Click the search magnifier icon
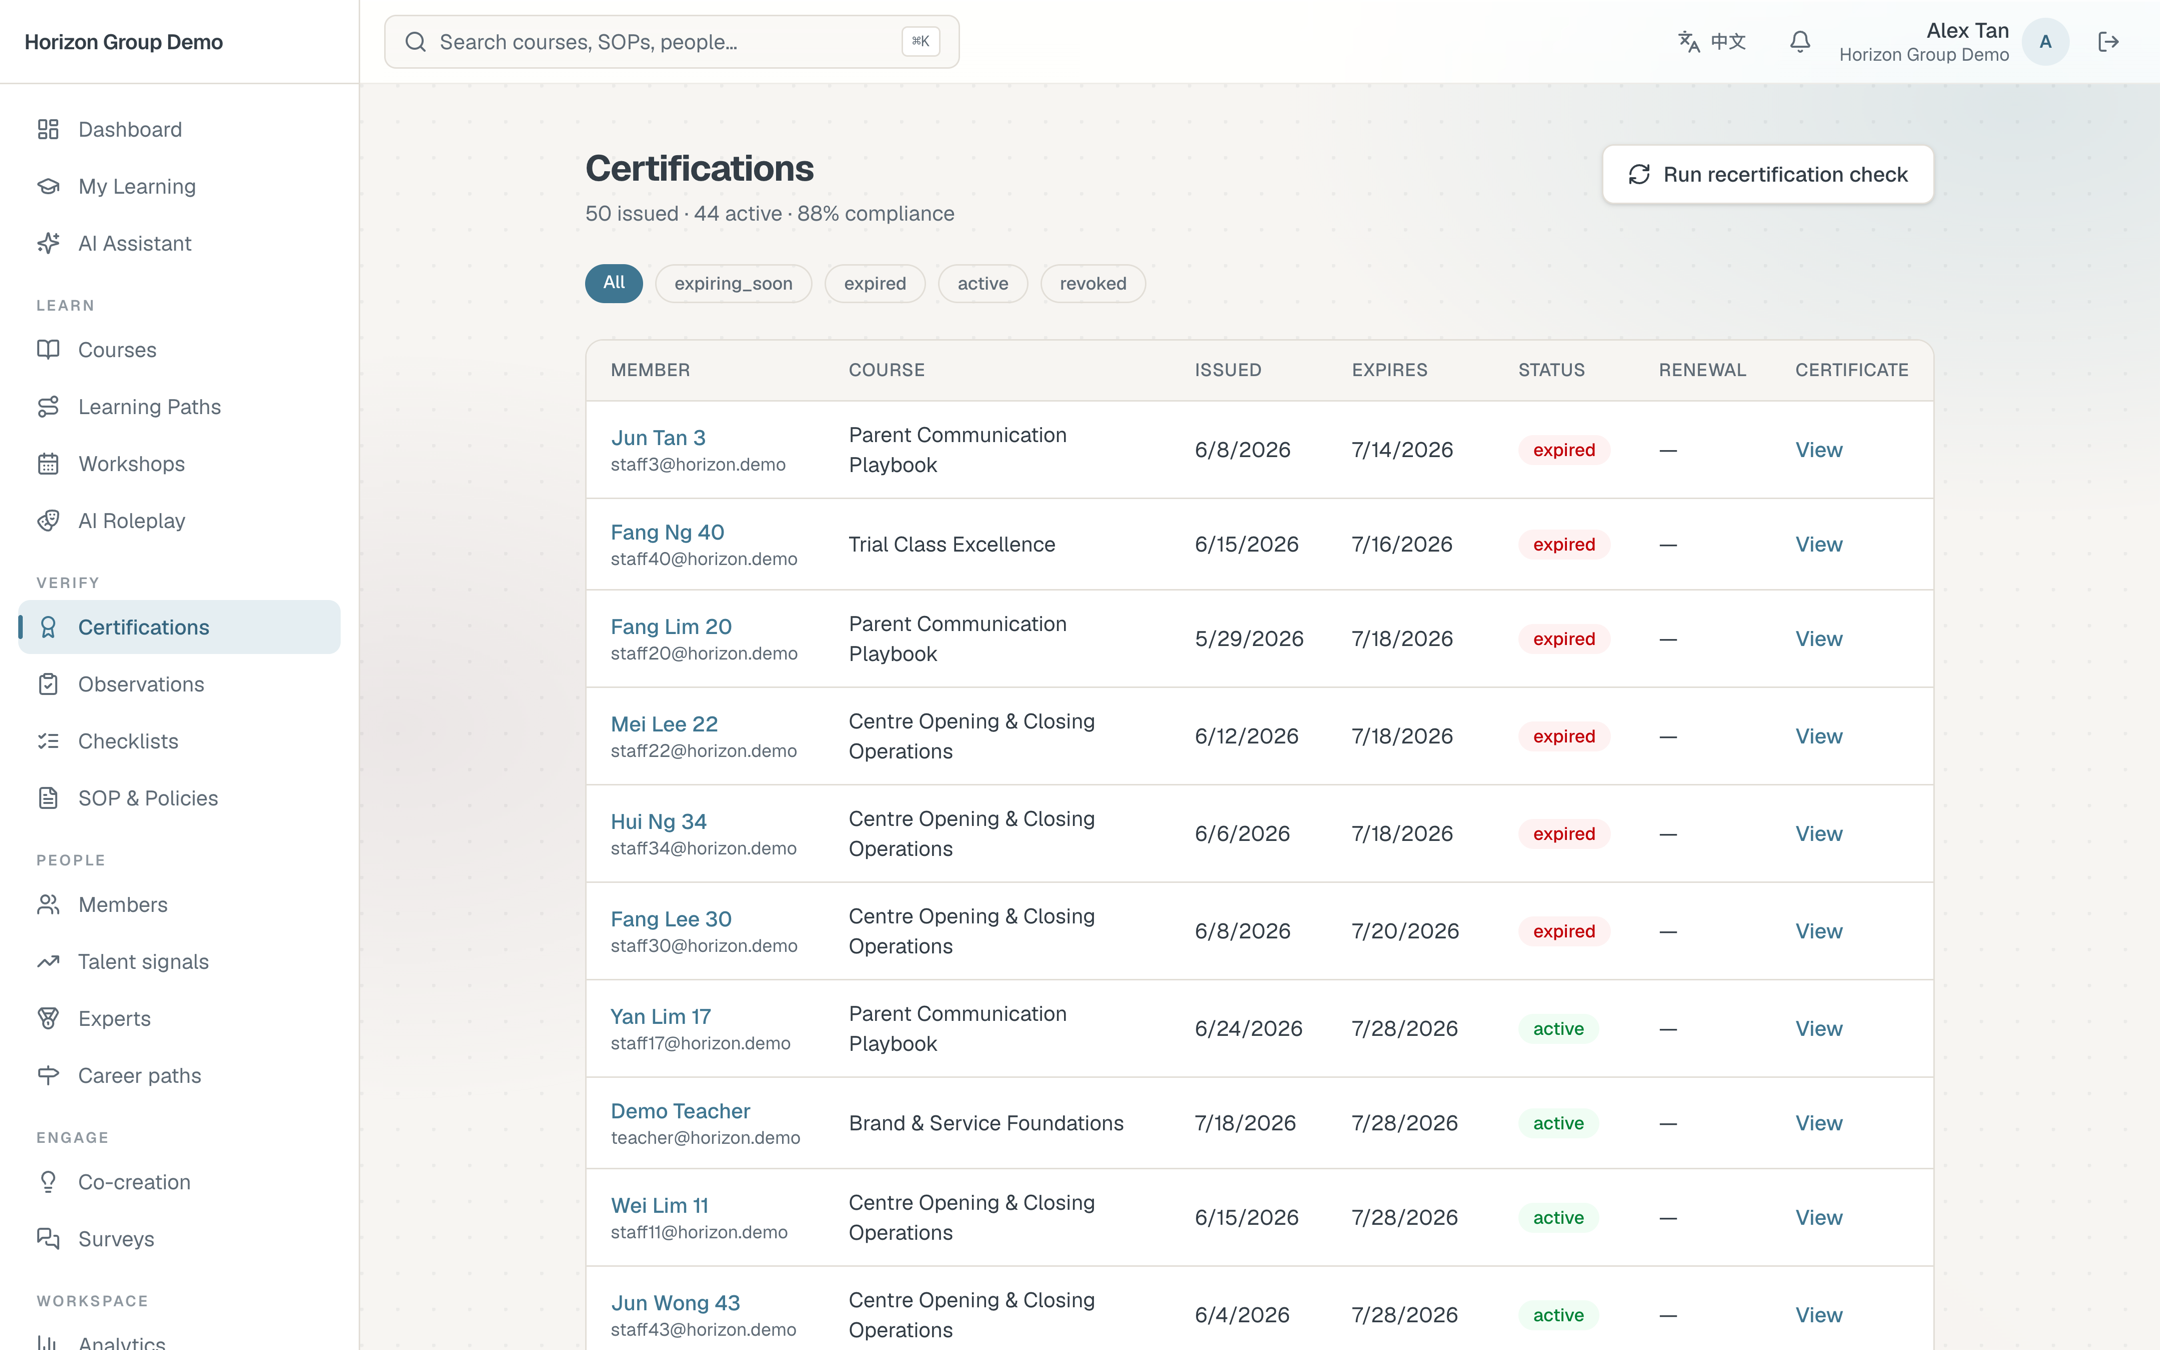The width and height of the screenshot is (2160, 1350). tap(415, 42)
